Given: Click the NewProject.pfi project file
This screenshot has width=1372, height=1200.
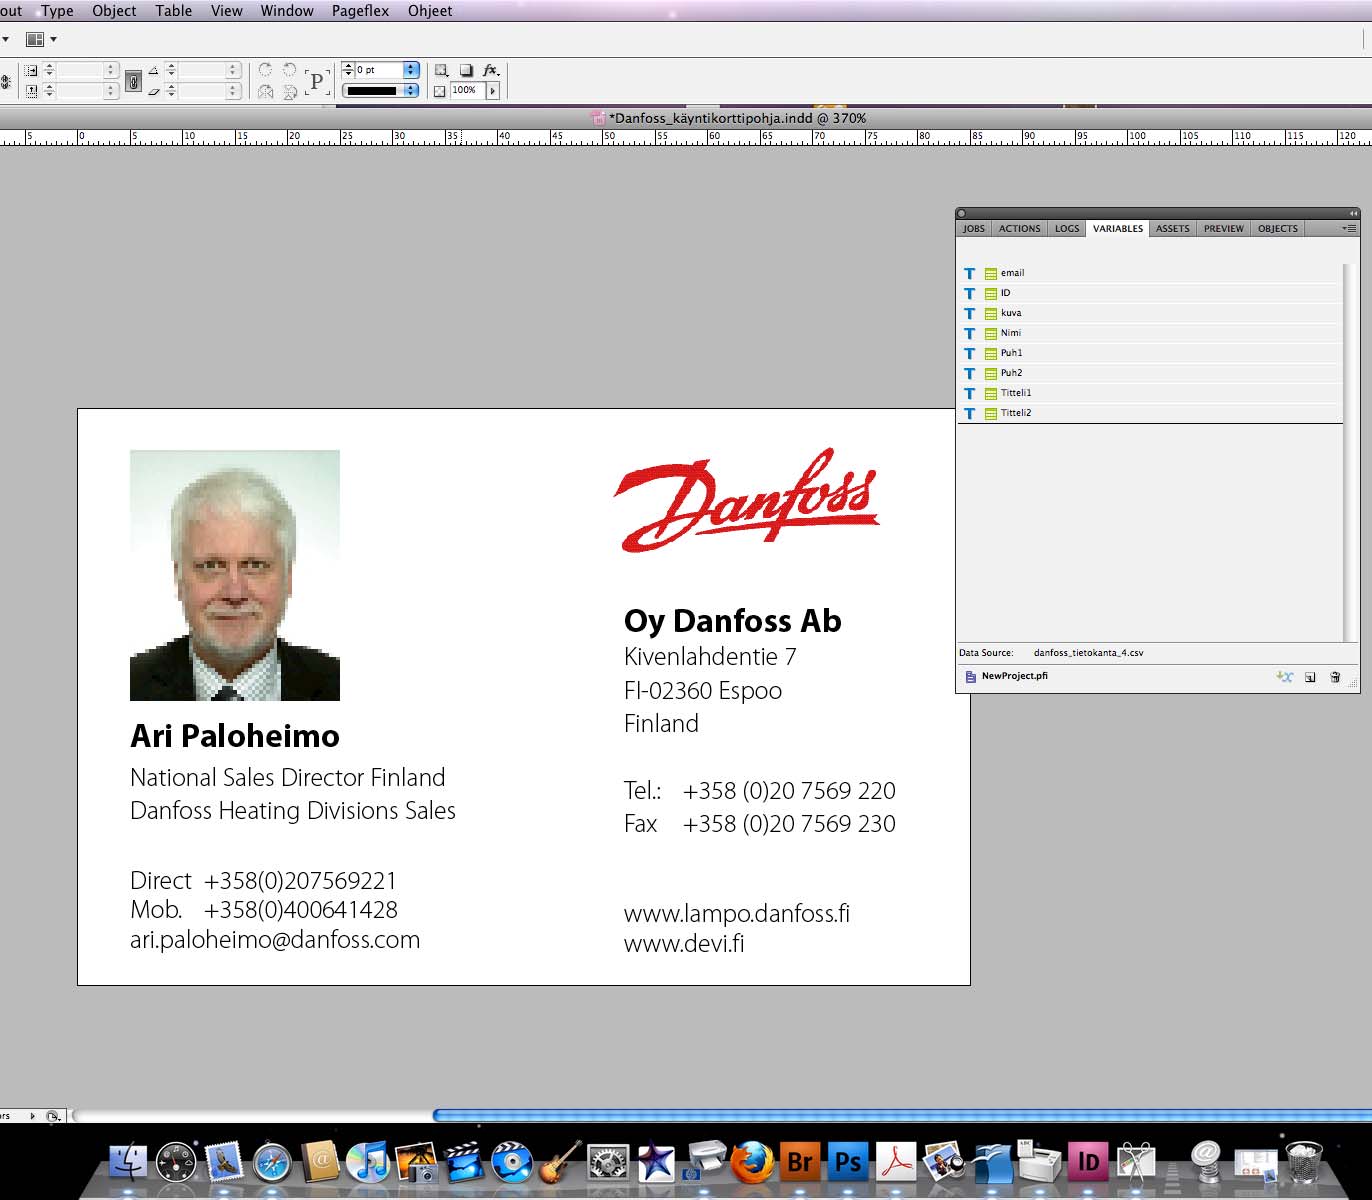Looking at the screenshot, I should coord(1006,676).
